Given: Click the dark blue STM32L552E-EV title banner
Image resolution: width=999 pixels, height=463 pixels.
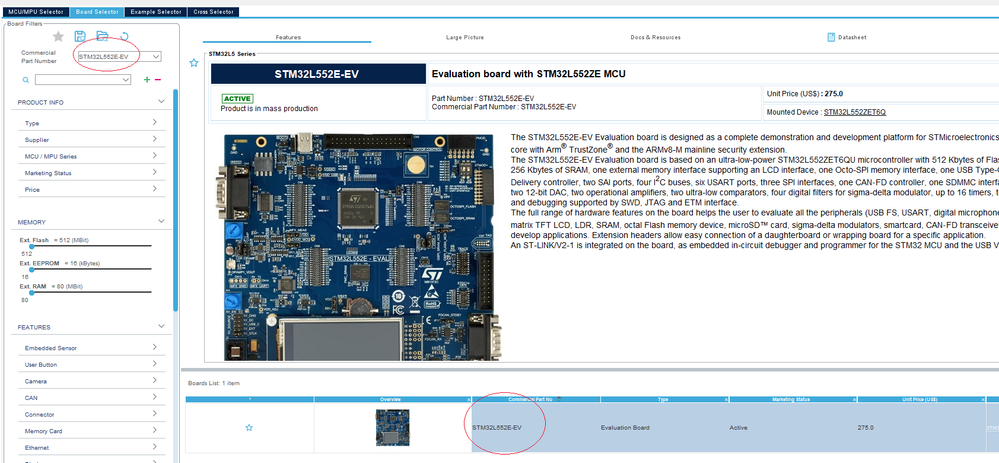Looking at the screenshot, I should pos(317,74).
